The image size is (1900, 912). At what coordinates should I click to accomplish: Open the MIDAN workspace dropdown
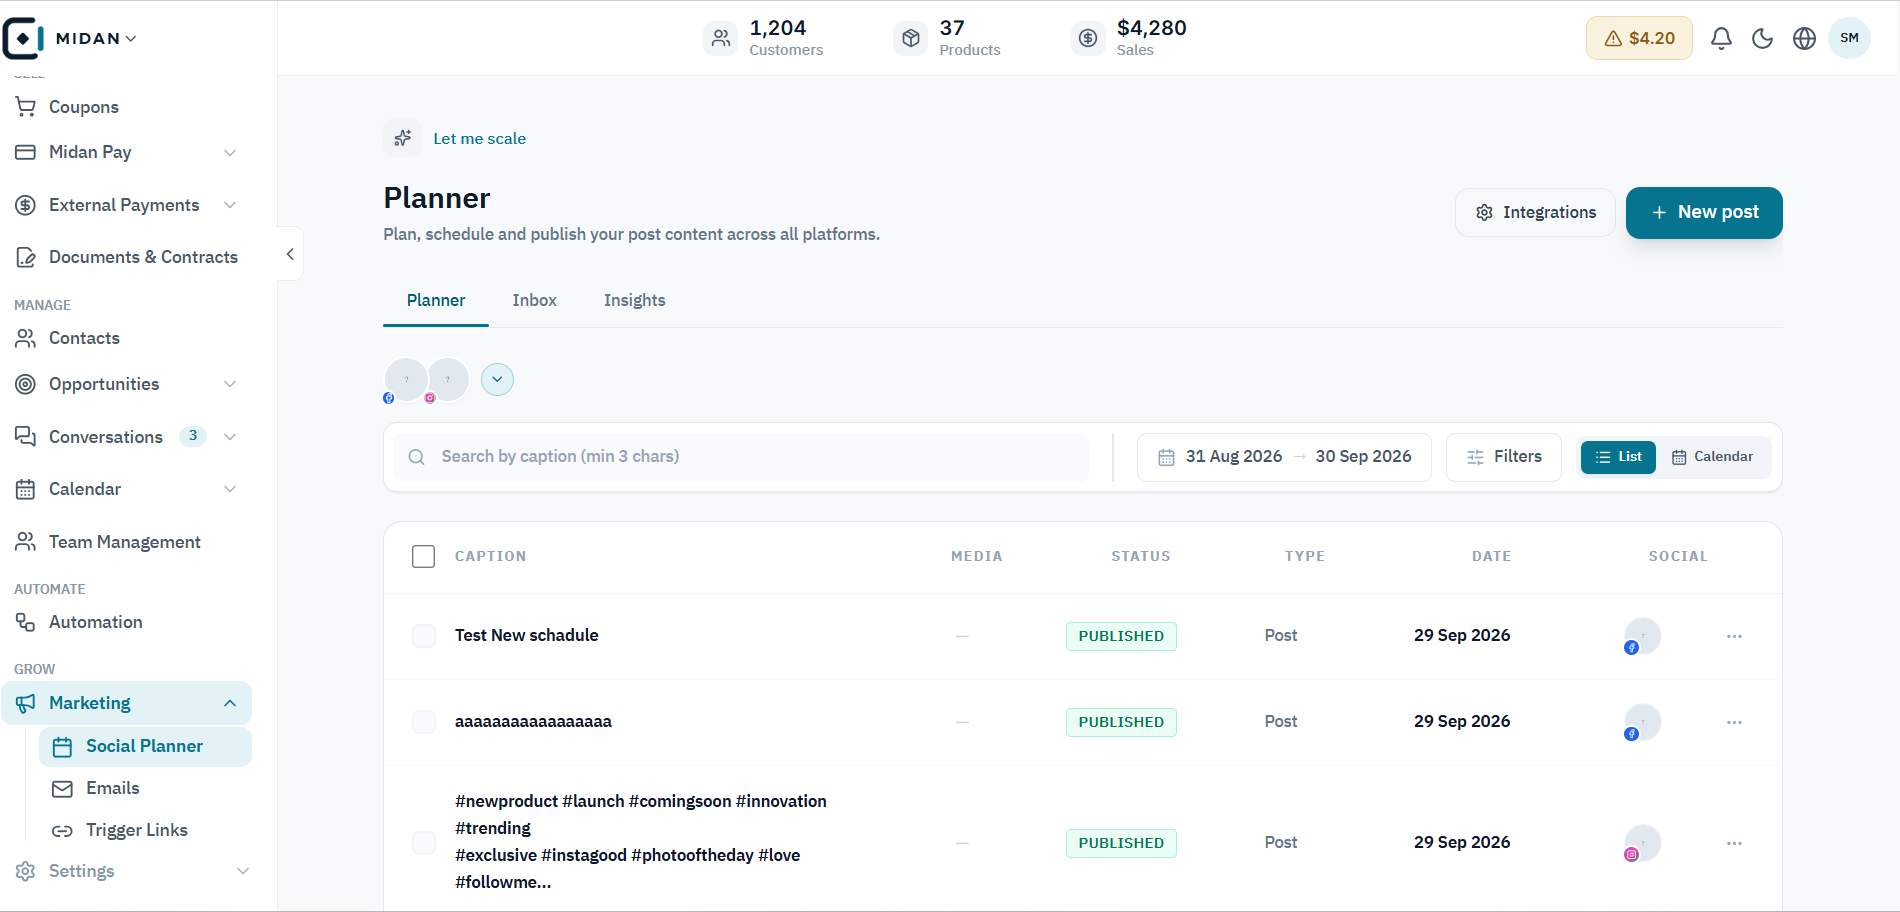(96, 38)
